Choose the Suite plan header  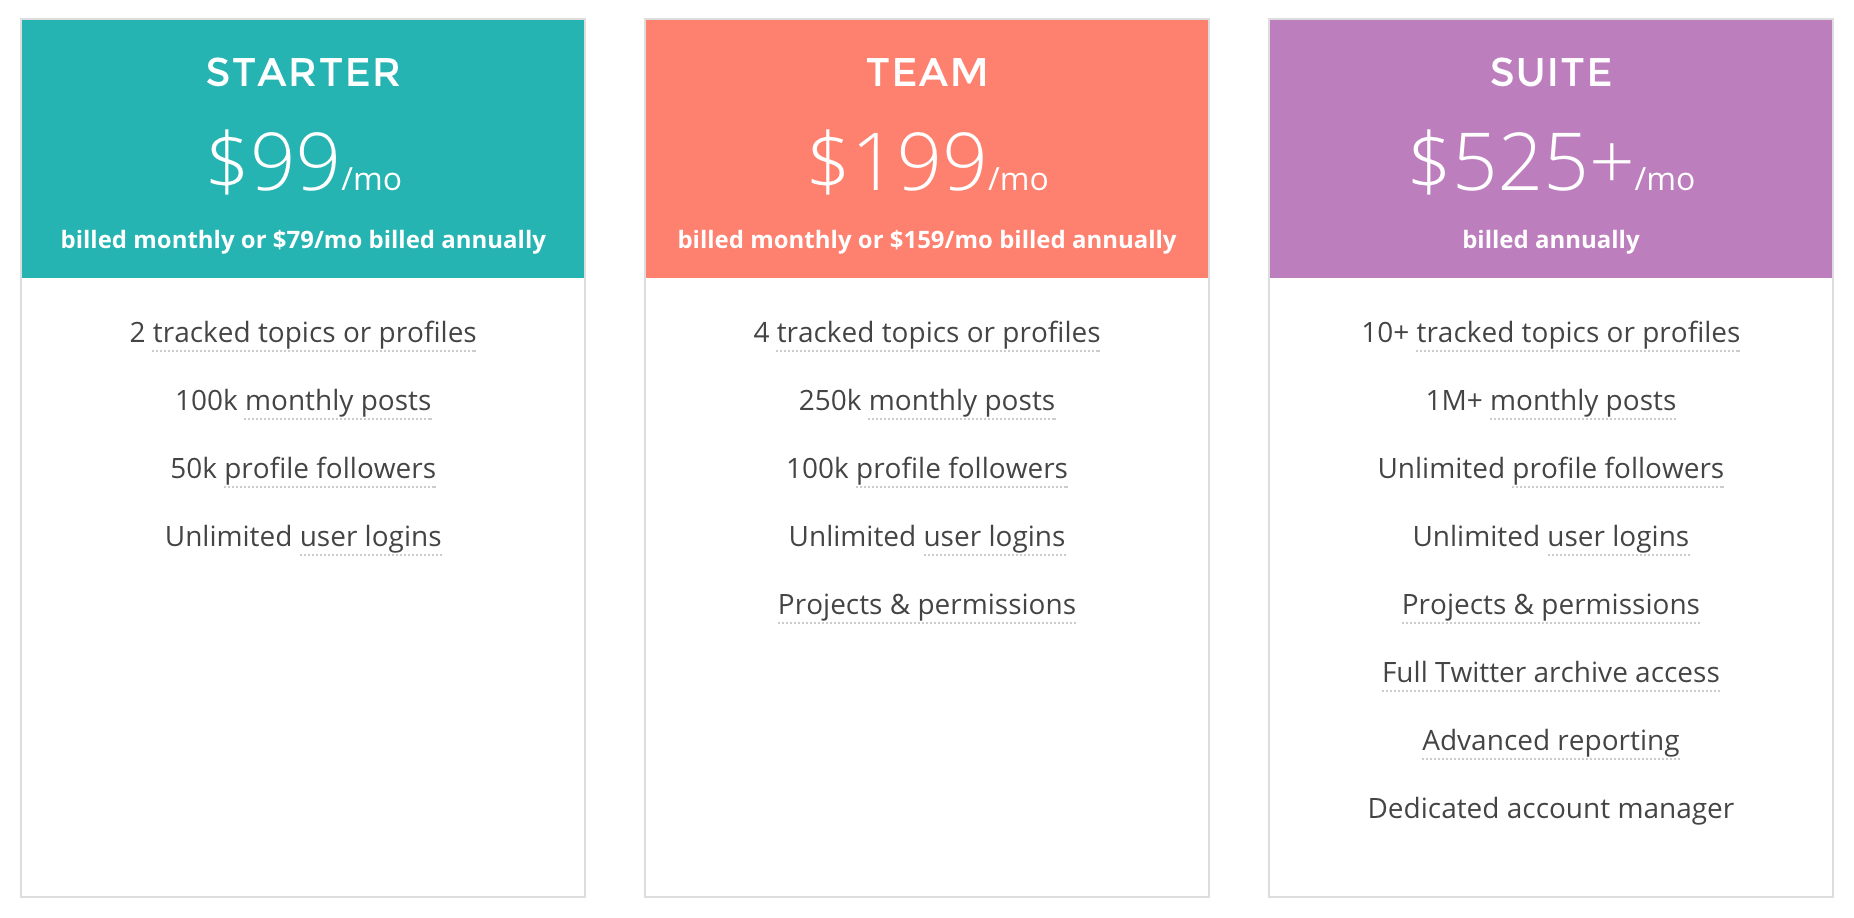1551,149
